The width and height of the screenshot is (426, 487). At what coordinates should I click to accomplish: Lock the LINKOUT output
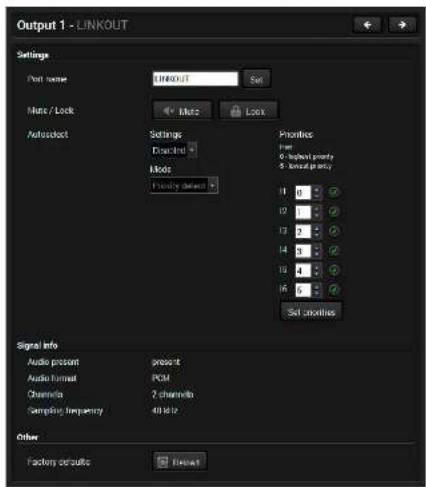tap(248, 111)
